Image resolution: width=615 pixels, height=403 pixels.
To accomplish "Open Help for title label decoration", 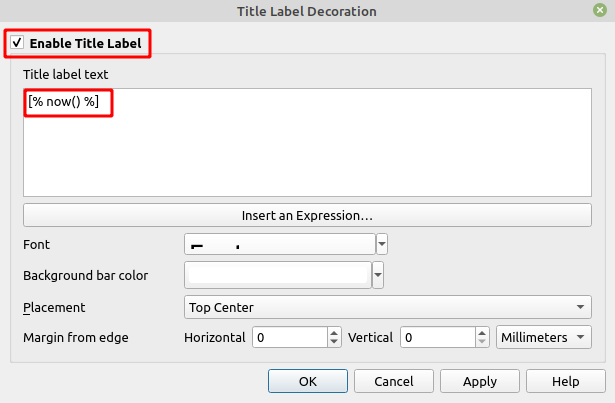I will pyautogui.click(x=565, y=381).
